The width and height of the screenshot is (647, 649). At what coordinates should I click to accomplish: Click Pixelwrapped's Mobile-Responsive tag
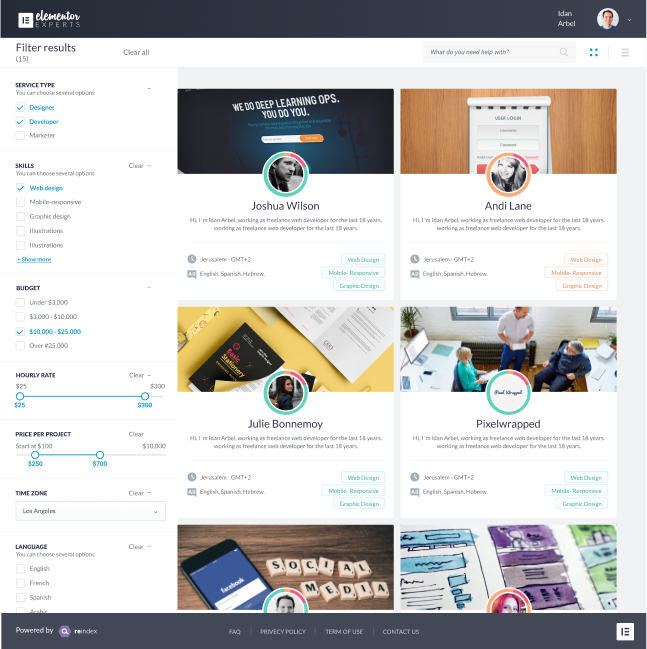point(576,490)
